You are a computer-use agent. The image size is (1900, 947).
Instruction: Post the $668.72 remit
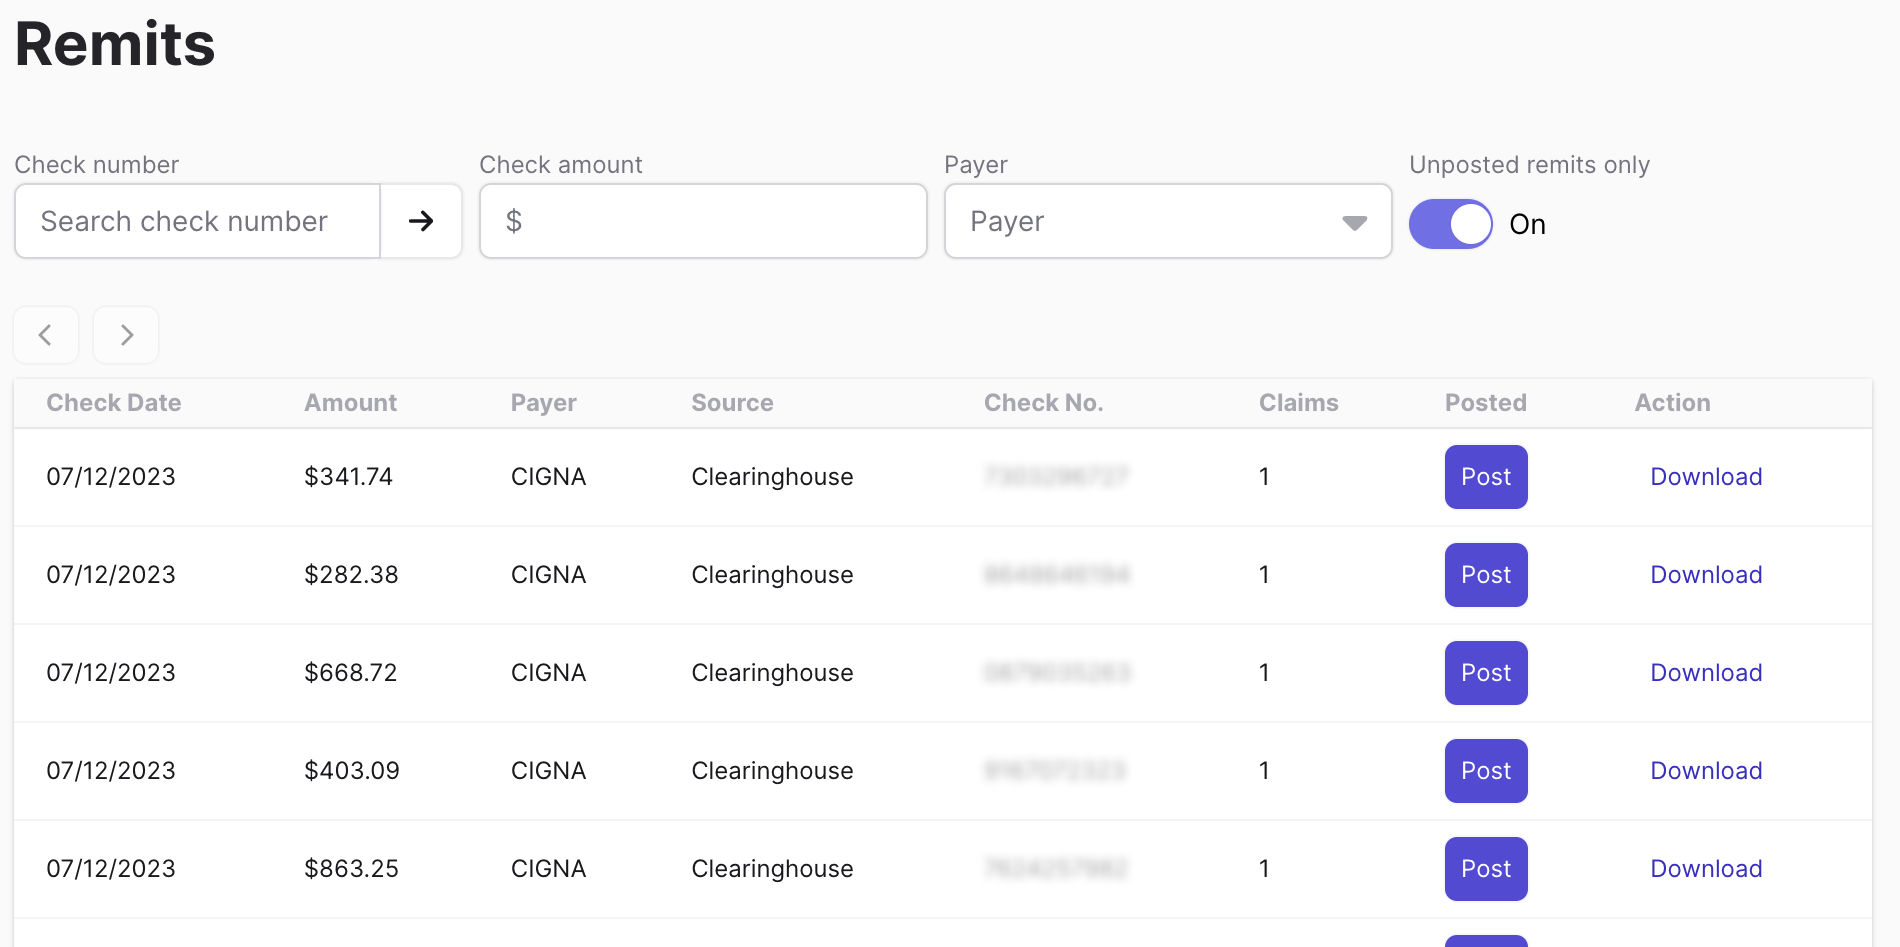[1485, 673]
